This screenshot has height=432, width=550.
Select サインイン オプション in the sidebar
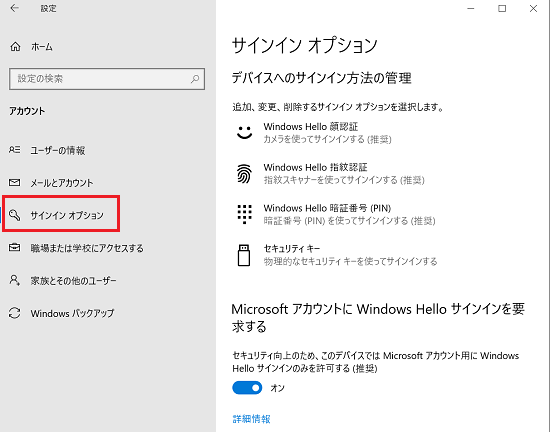pyautogui.click(x=67, y=215)
